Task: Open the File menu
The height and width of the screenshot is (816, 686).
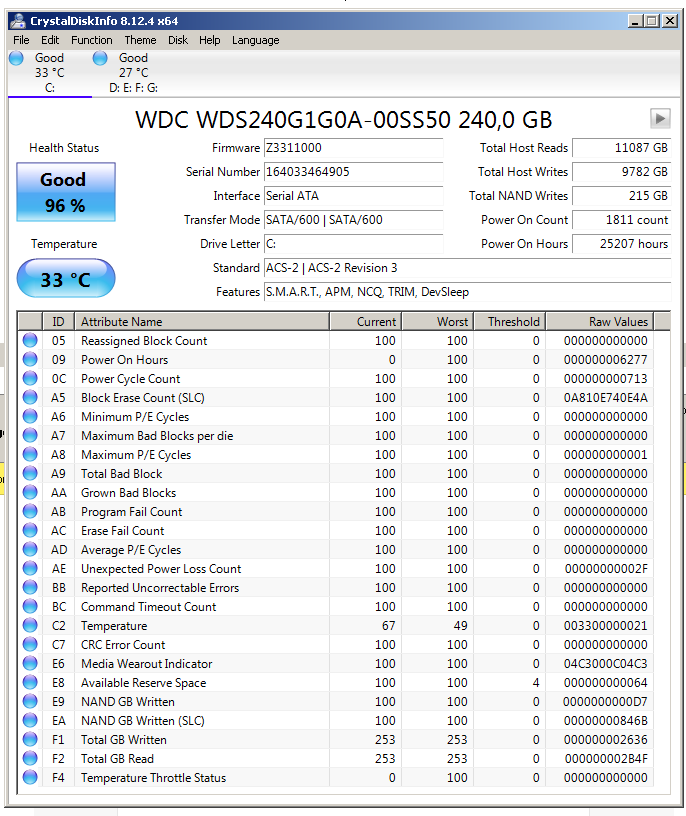Action: pyautogui.click(x=21, y=40)
